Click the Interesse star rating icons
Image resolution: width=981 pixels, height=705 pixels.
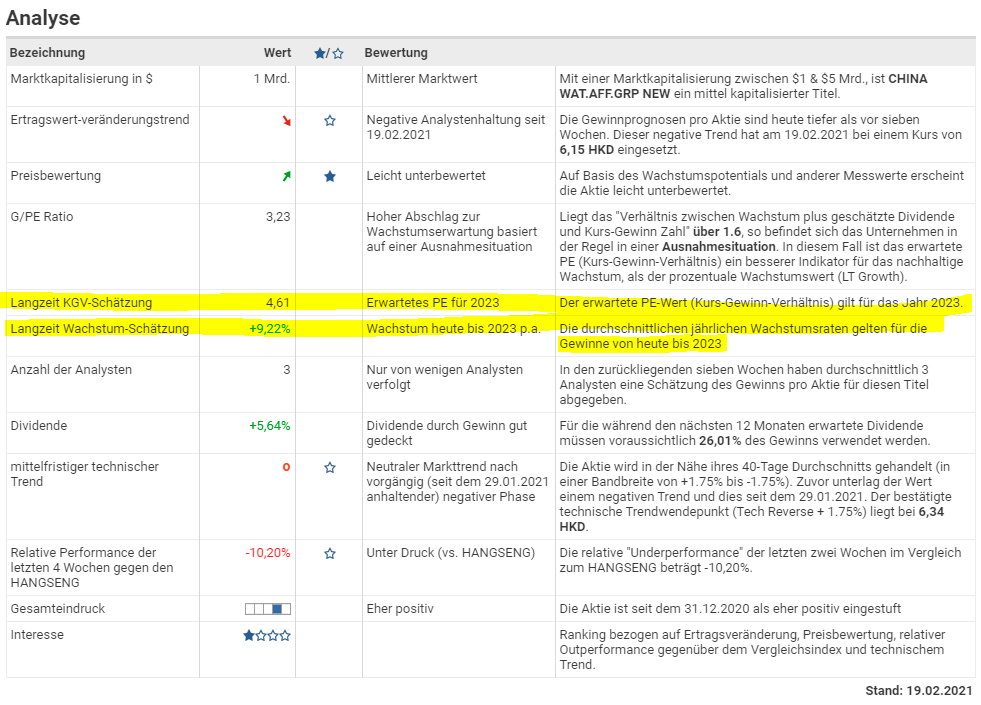pos(267,635)
